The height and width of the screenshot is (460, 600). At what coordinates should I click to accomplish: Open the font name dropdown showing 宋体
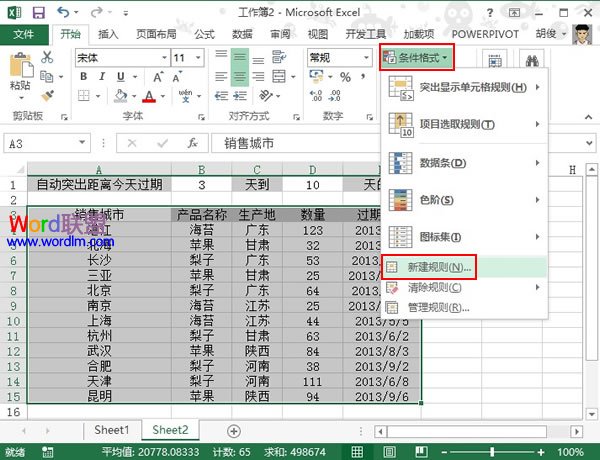(119, 58)
